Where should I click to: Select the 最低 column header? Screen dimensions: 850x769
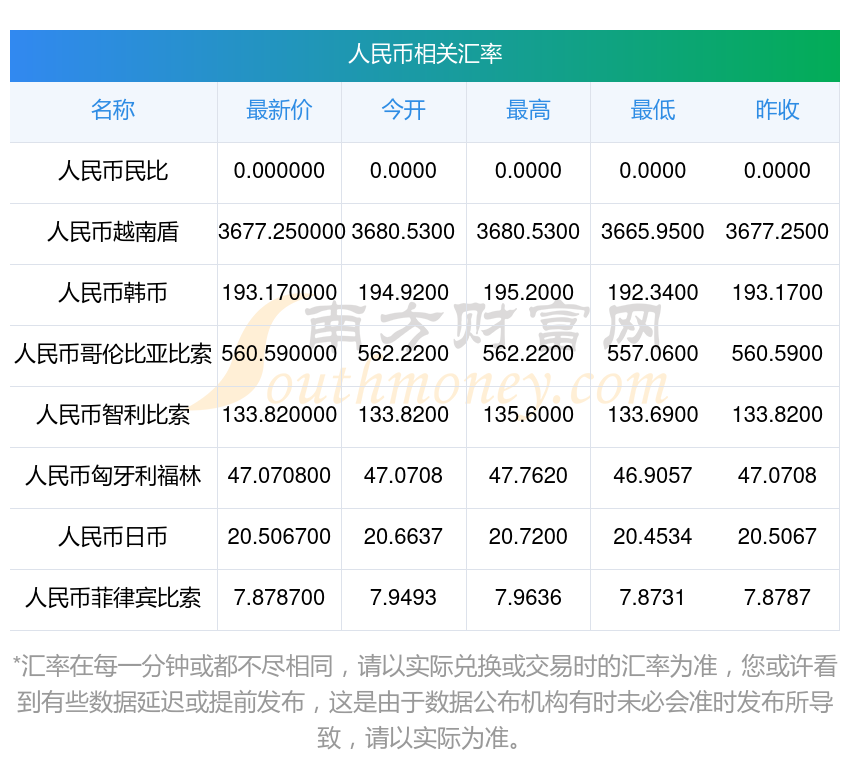[x=653, y=110]
